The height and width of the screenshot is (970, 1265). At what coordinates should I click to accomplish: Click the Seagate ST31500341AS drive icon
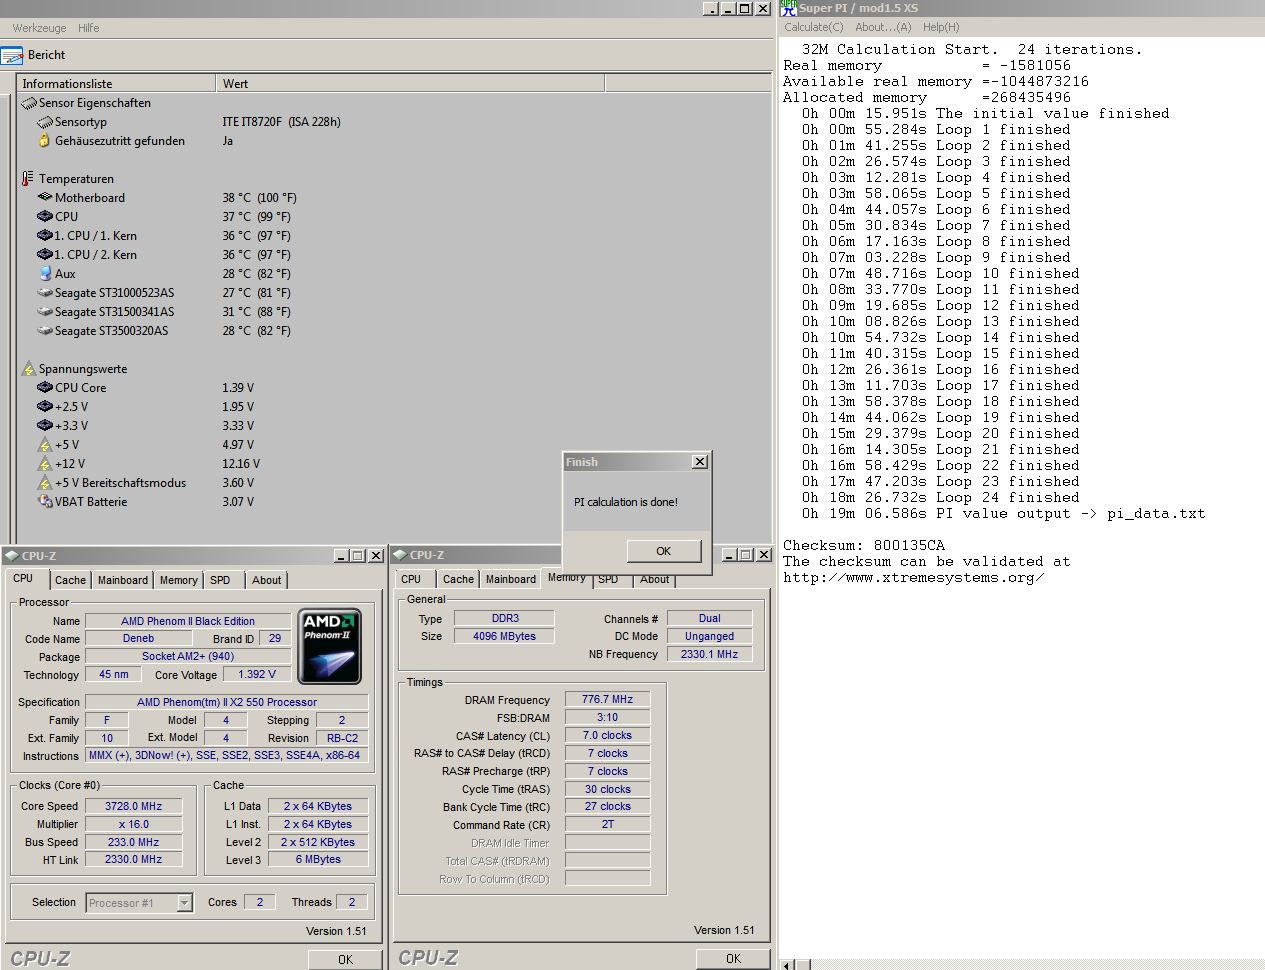(44, 312)
